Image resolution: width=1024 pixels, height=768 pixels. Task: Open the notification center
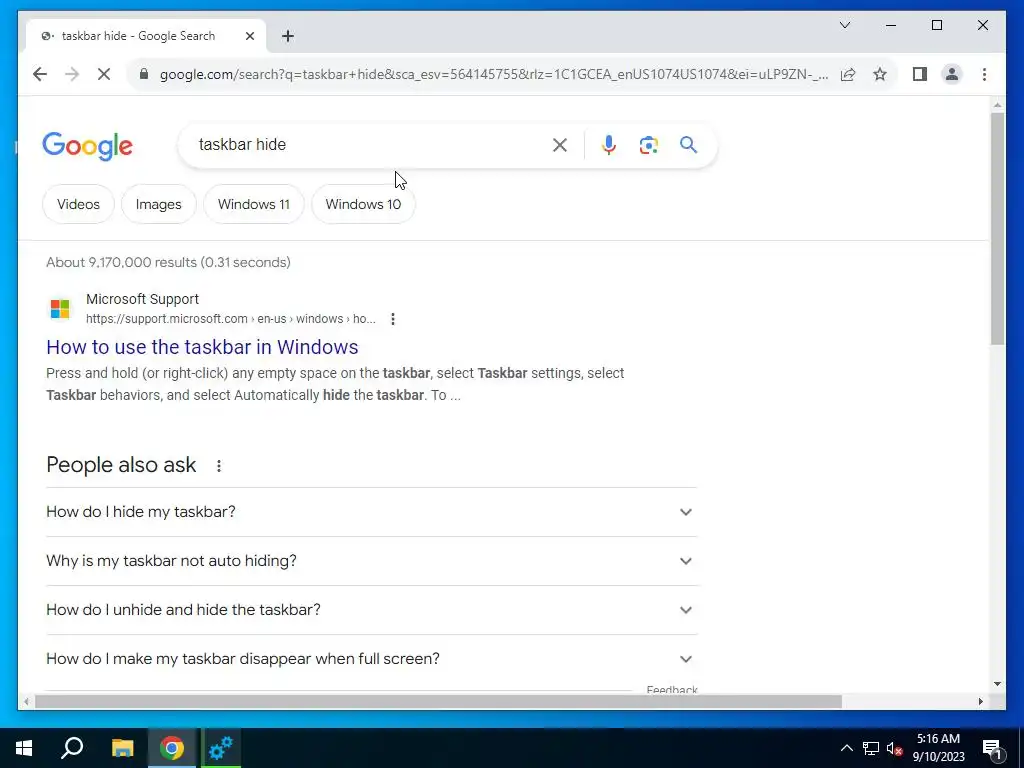click(992, 748)
